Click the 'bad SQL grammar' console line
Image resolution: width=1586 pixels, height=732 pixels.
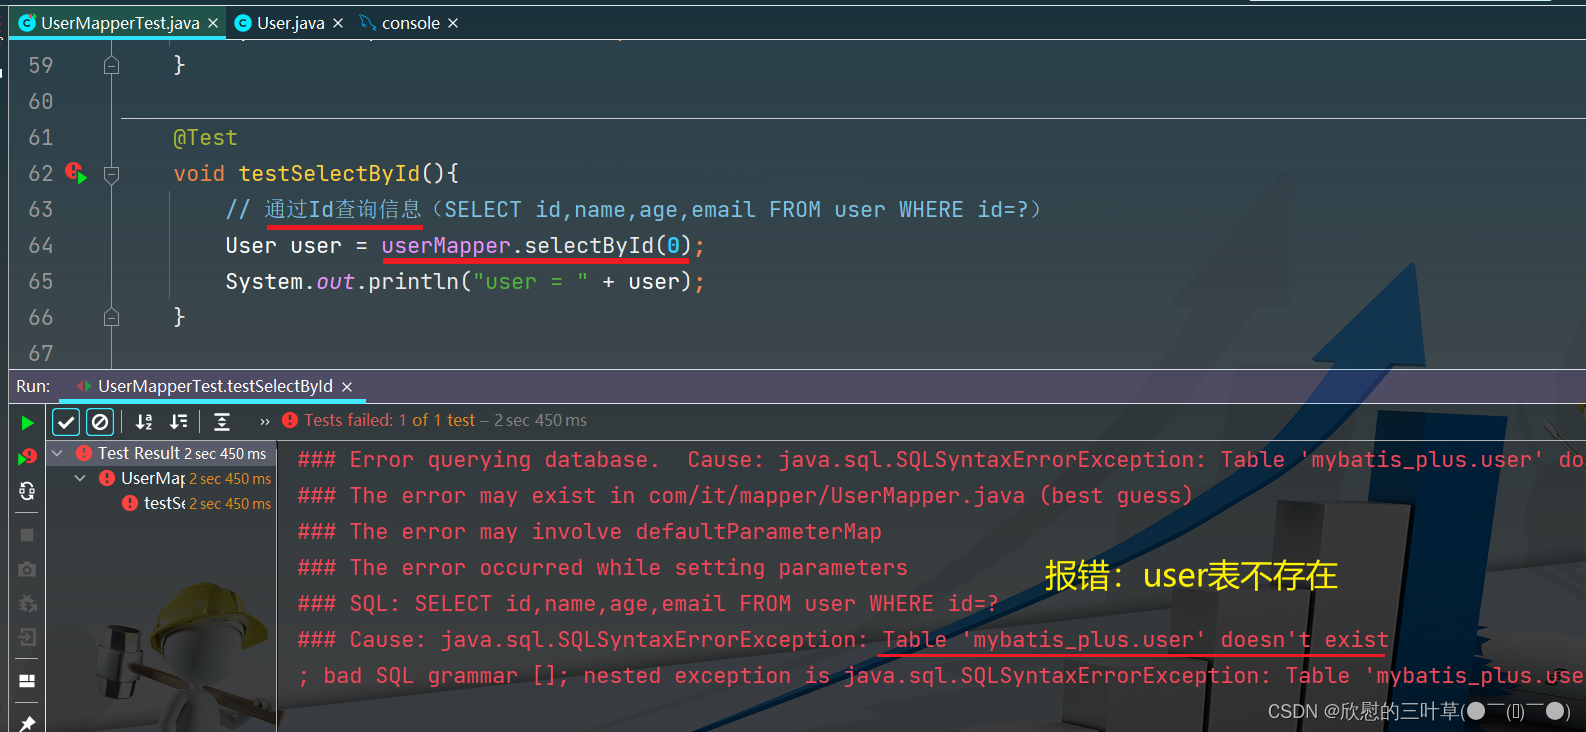coord(940,676)
